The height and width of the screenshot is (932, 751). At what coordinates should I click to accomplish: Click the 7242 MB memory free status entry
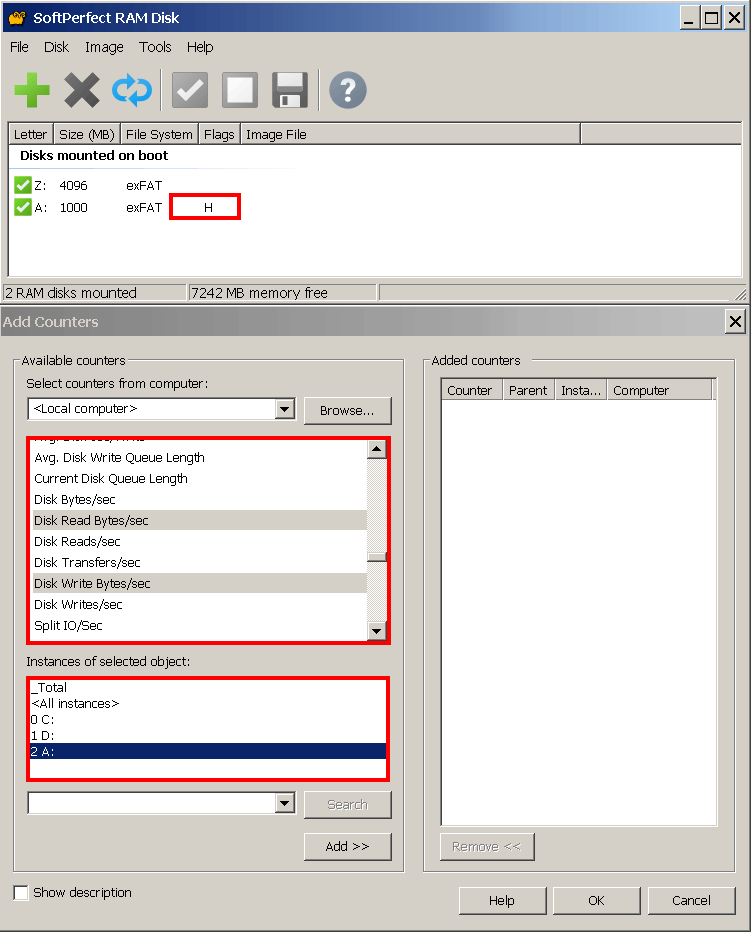[282, 292]
